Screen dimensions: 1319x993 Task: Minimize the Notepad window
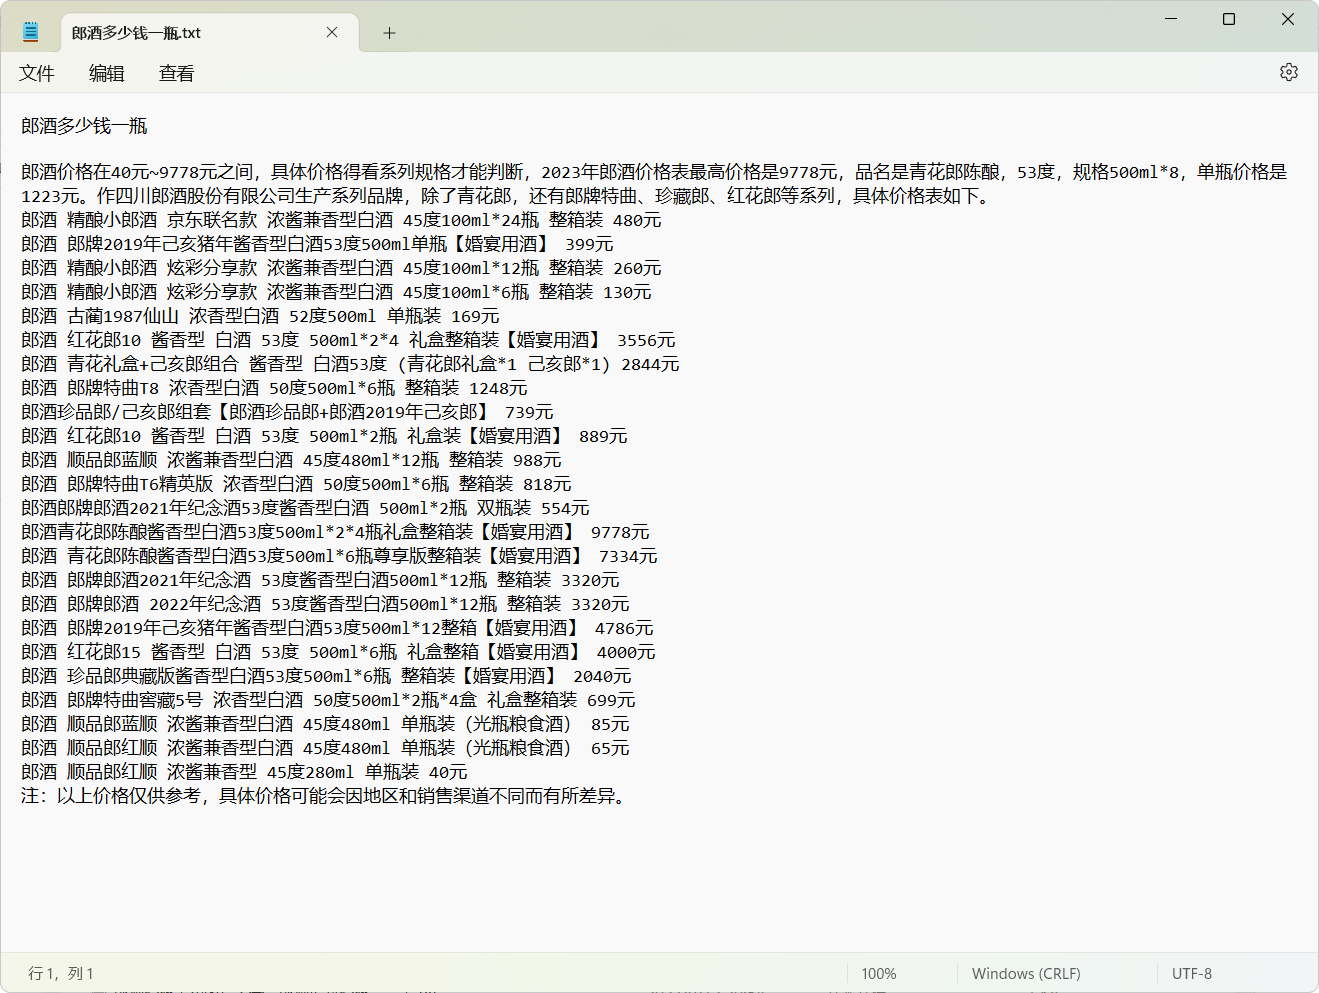(1171, 19)
